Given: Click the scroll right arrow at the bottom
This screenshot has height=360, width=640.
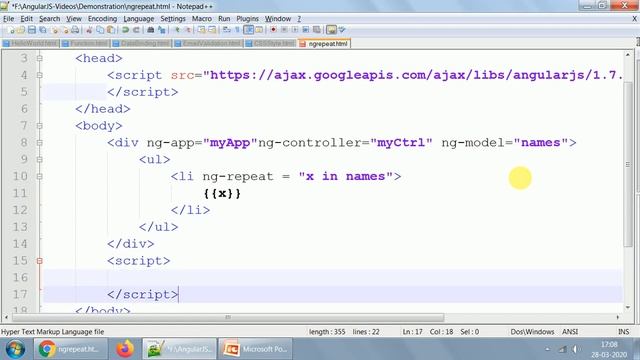Looking at the screenshot, I should coord(618,317).
